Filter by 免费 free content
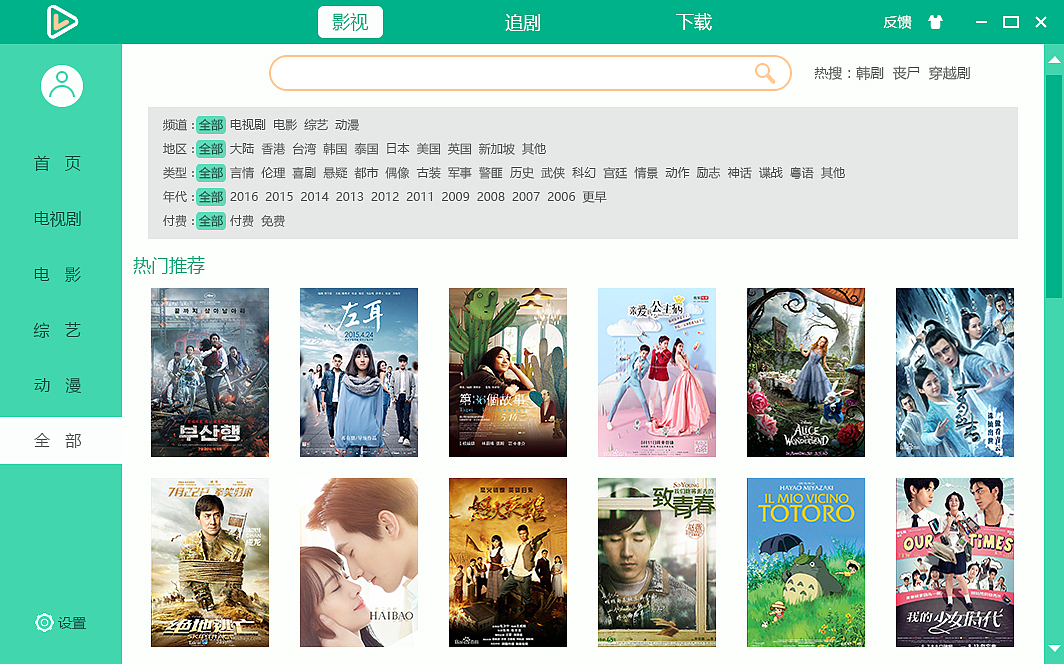Screen dimensions: 1064x664 [273, 221]
